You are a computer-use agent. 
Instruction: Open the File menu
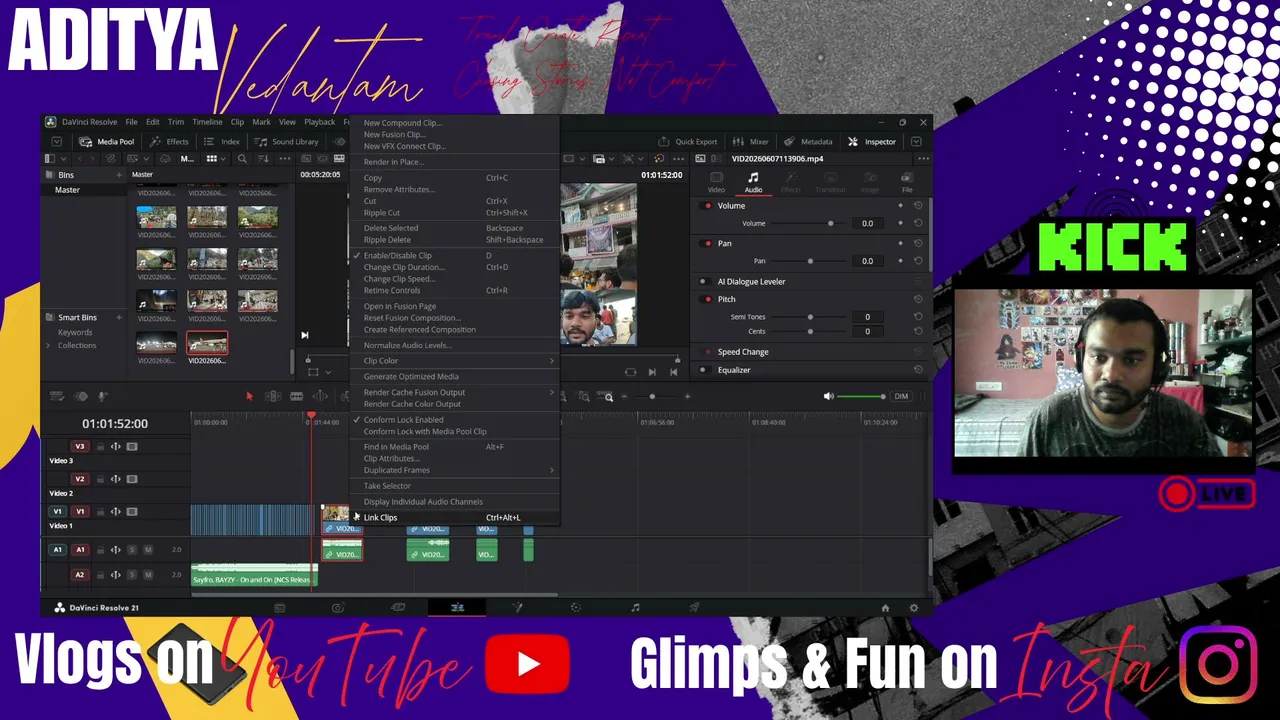click(131, 122)
